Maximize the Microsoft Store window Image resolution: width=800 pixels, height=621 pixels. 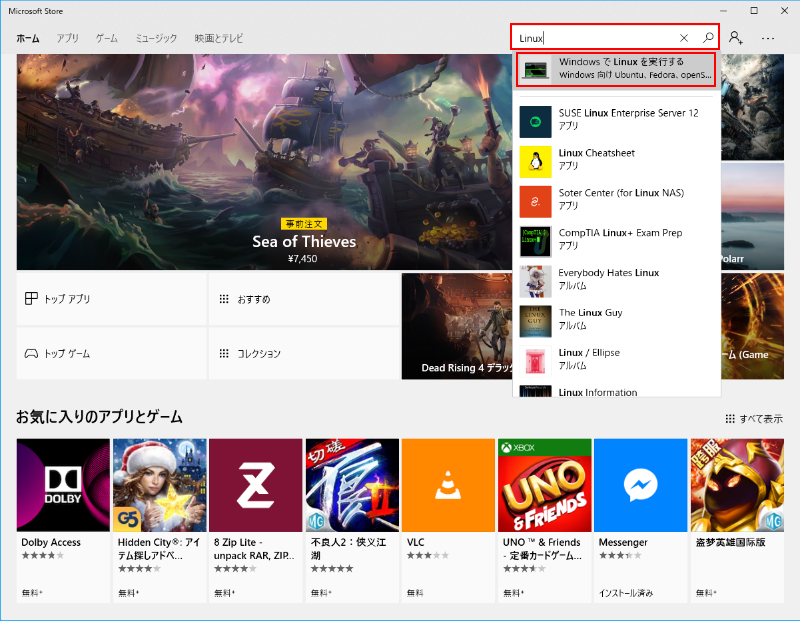pyautogui.click(x=754, y=11)
